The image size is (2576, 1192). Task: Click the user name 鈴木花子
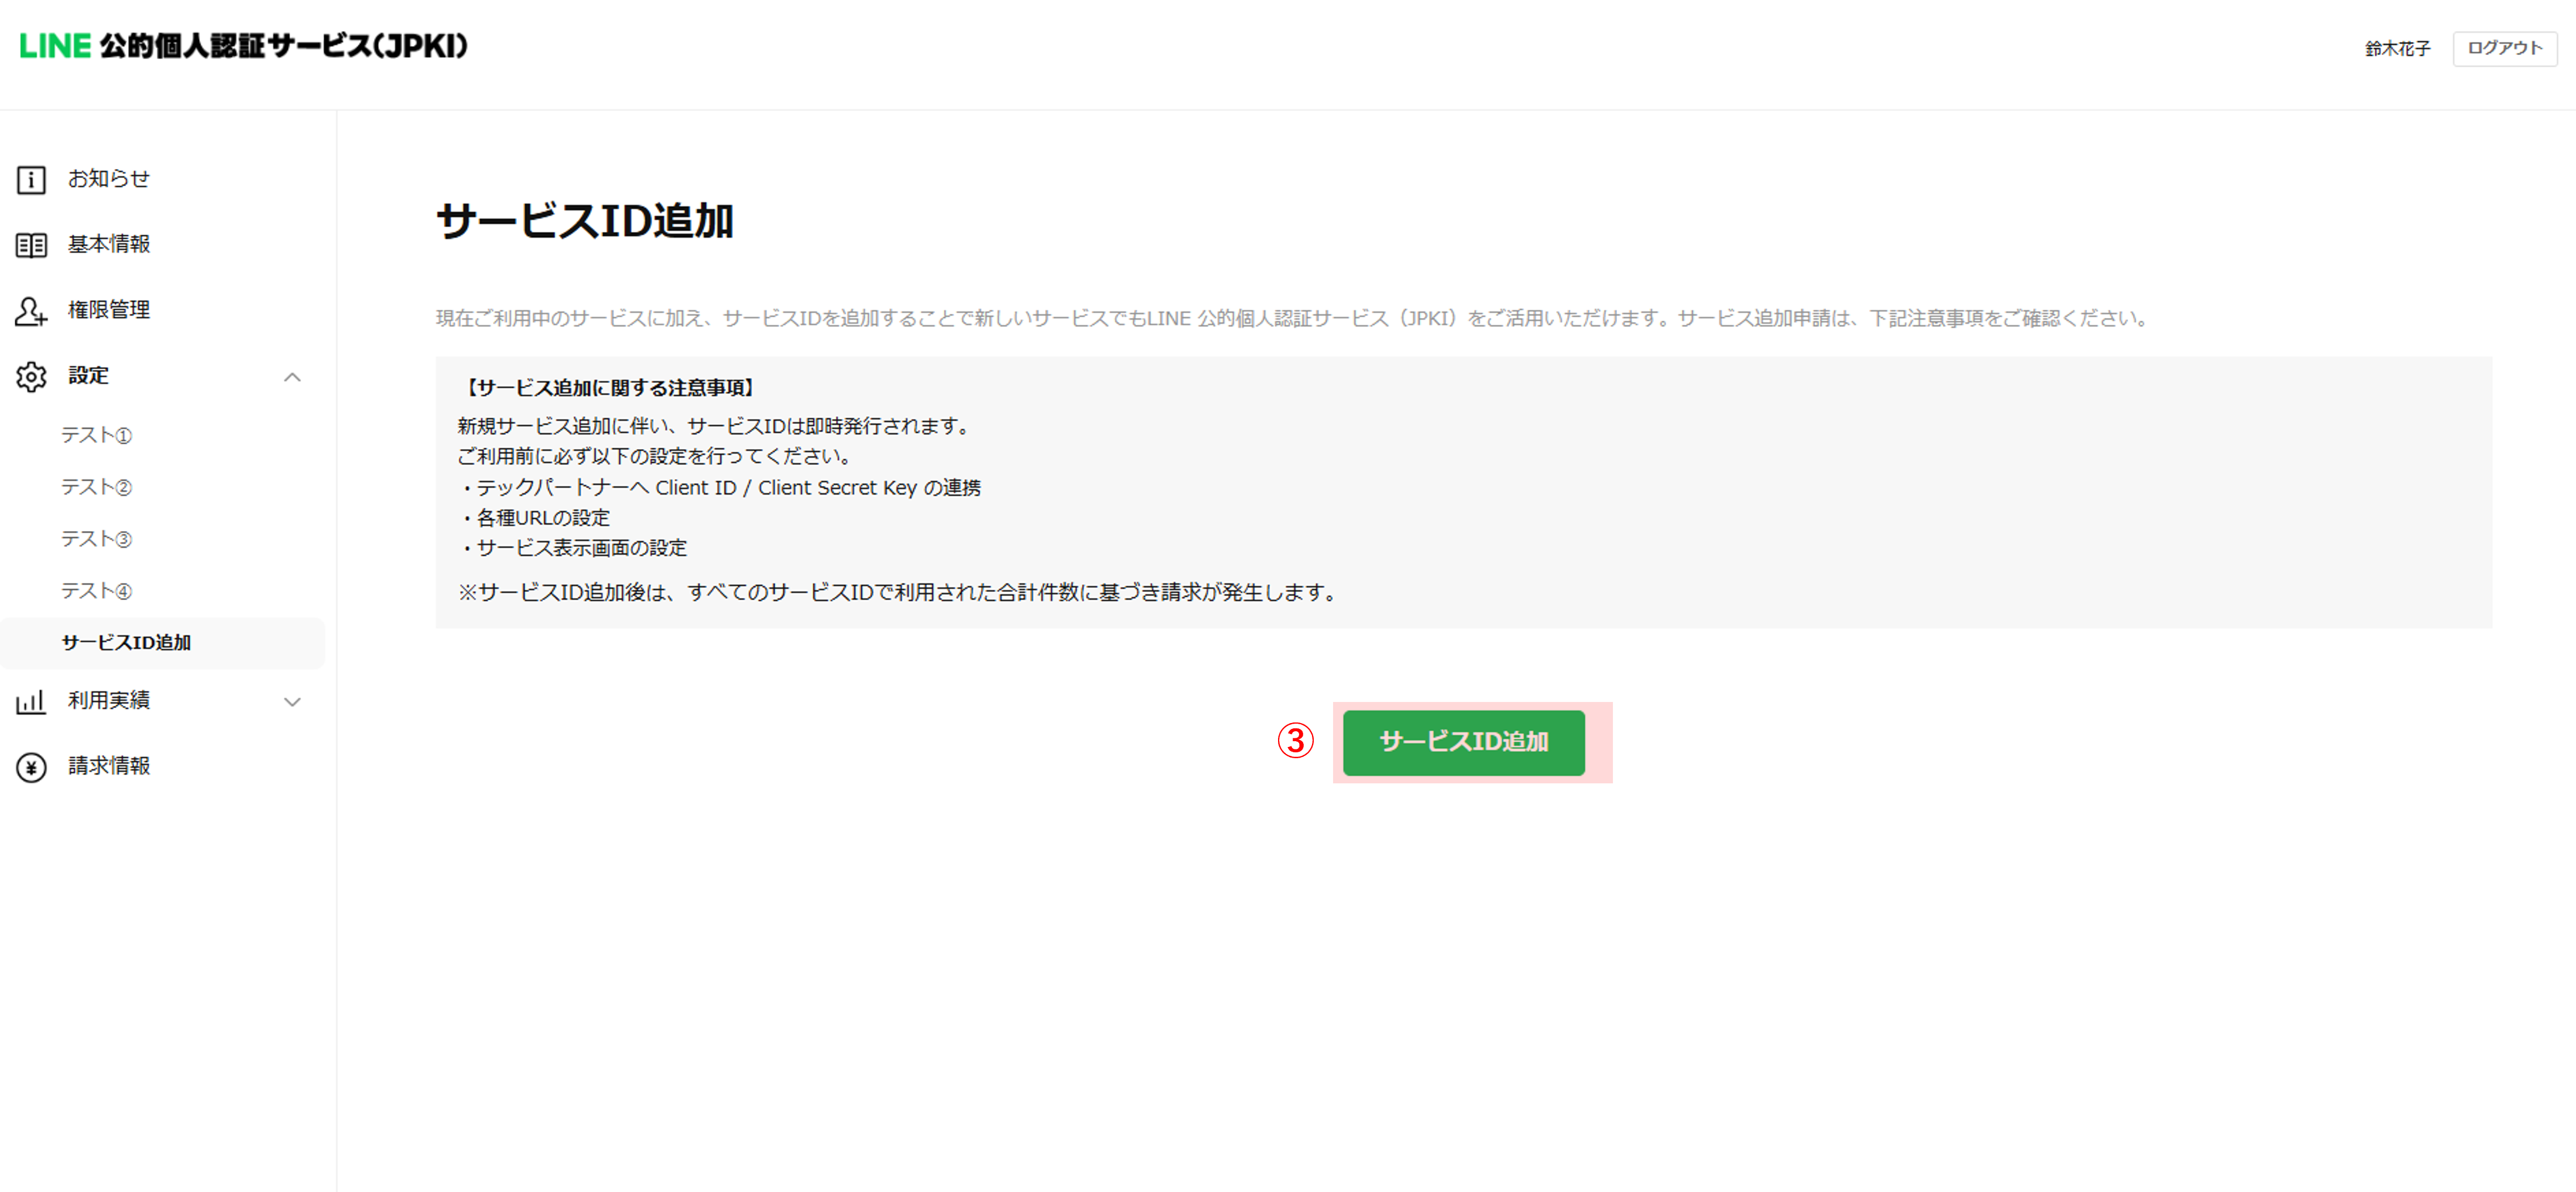click(2397, 49)
